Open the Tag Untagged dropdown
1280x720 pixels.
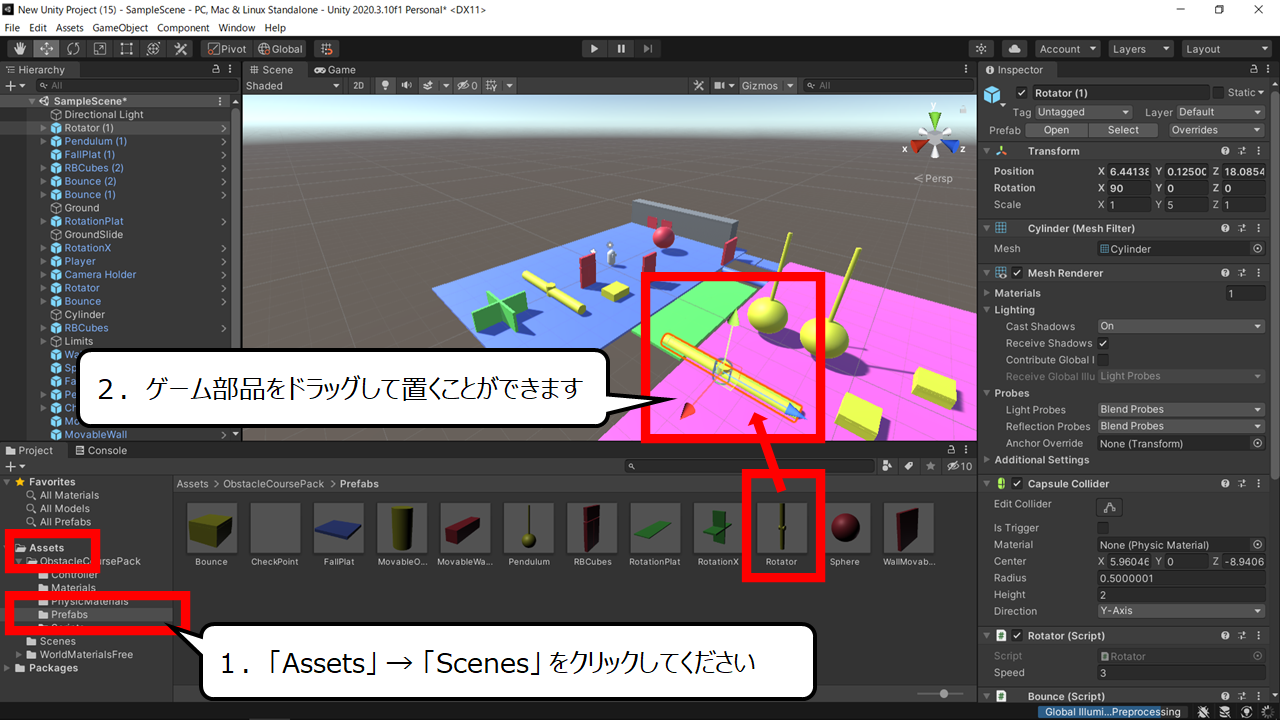click(x=1083, y=112)
